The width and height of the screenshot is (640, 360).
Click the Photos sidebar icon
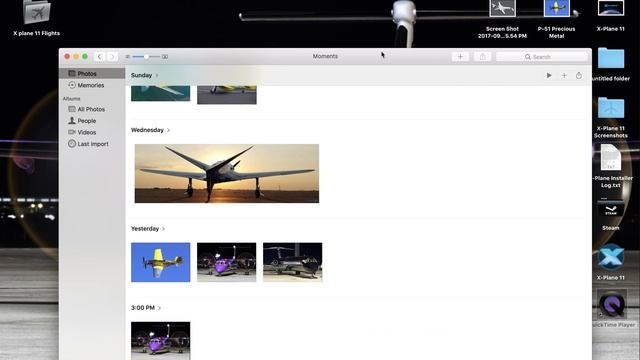(72, 73)
